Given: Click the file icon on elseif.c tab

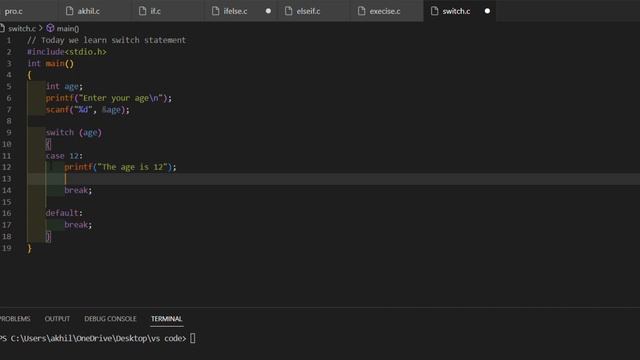Looking at the screenshot, I should point(289,11).
